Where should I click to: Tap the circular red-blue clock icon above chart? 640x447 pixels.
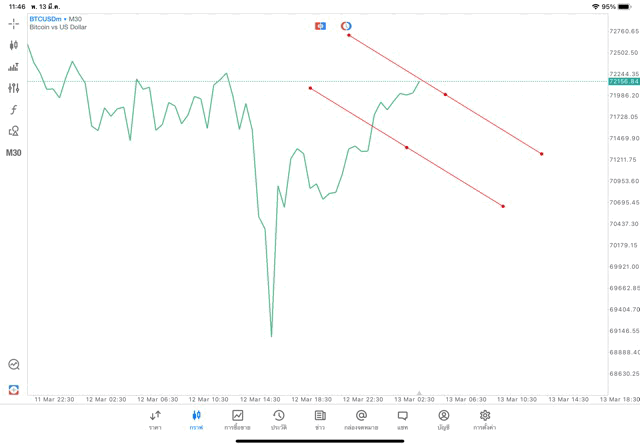pos(346,26)
